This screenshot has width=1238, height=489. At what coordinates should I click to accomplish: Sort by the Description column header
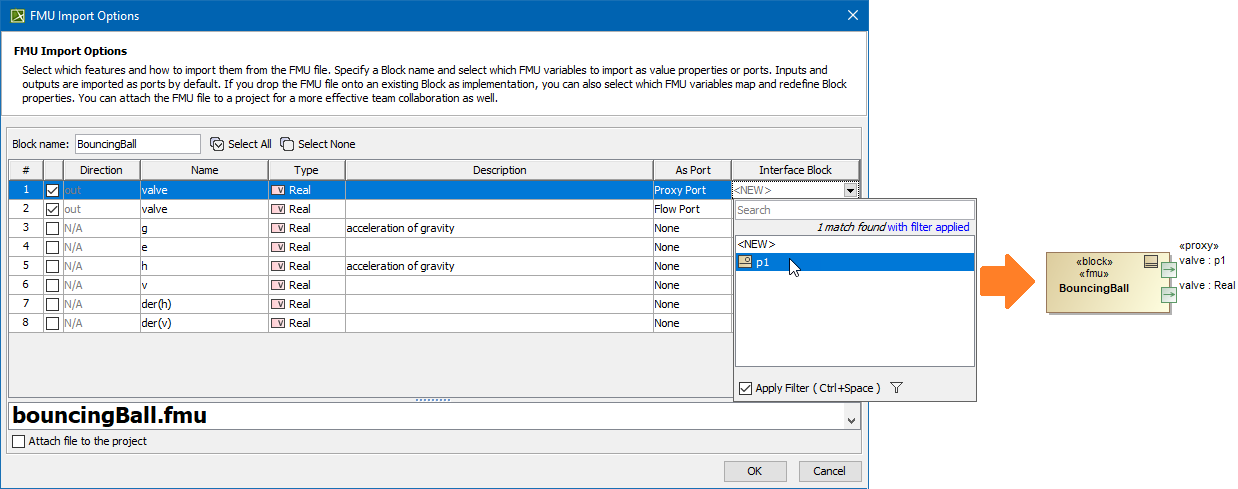(x=499, y=170)
